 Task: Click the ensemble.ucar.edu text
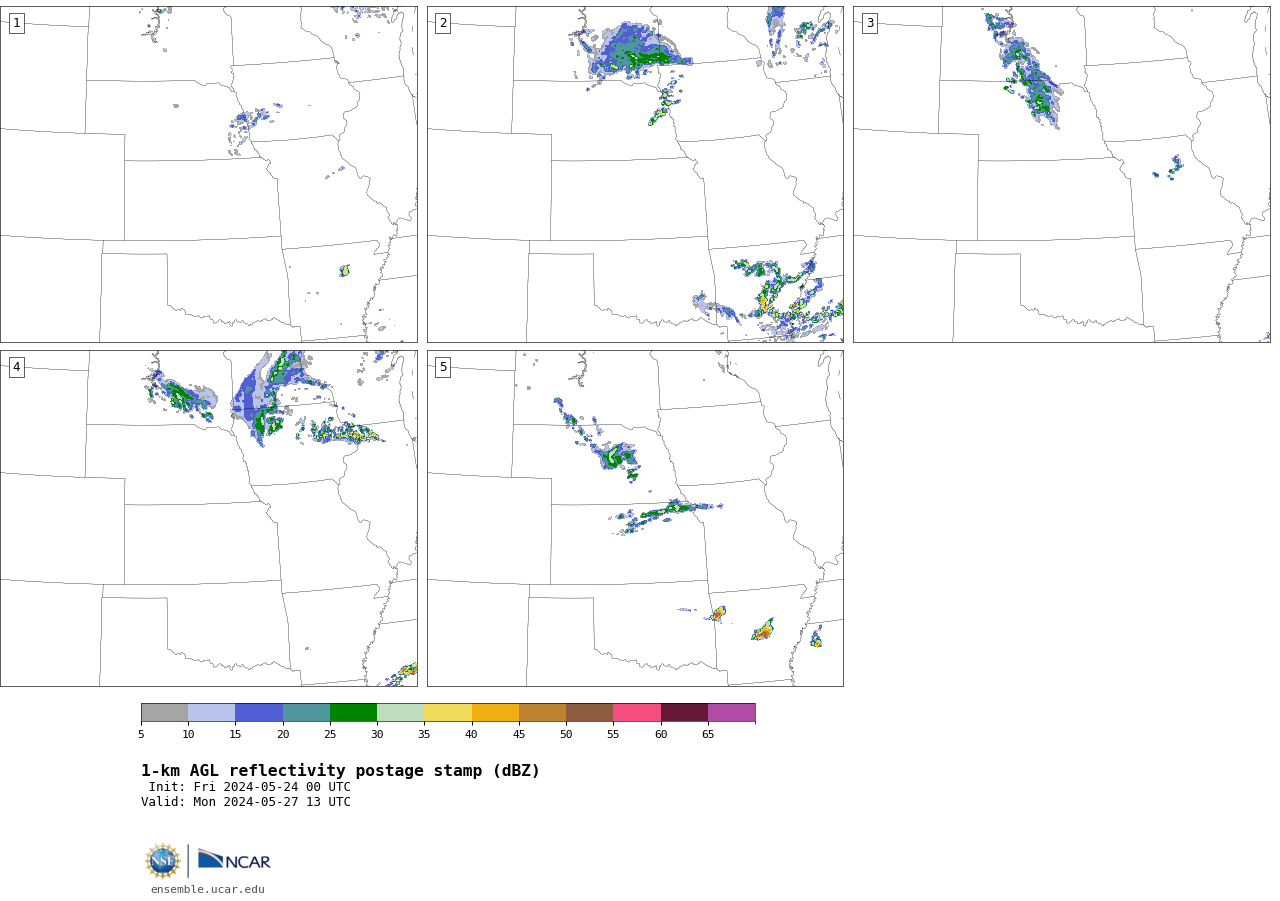208,889
